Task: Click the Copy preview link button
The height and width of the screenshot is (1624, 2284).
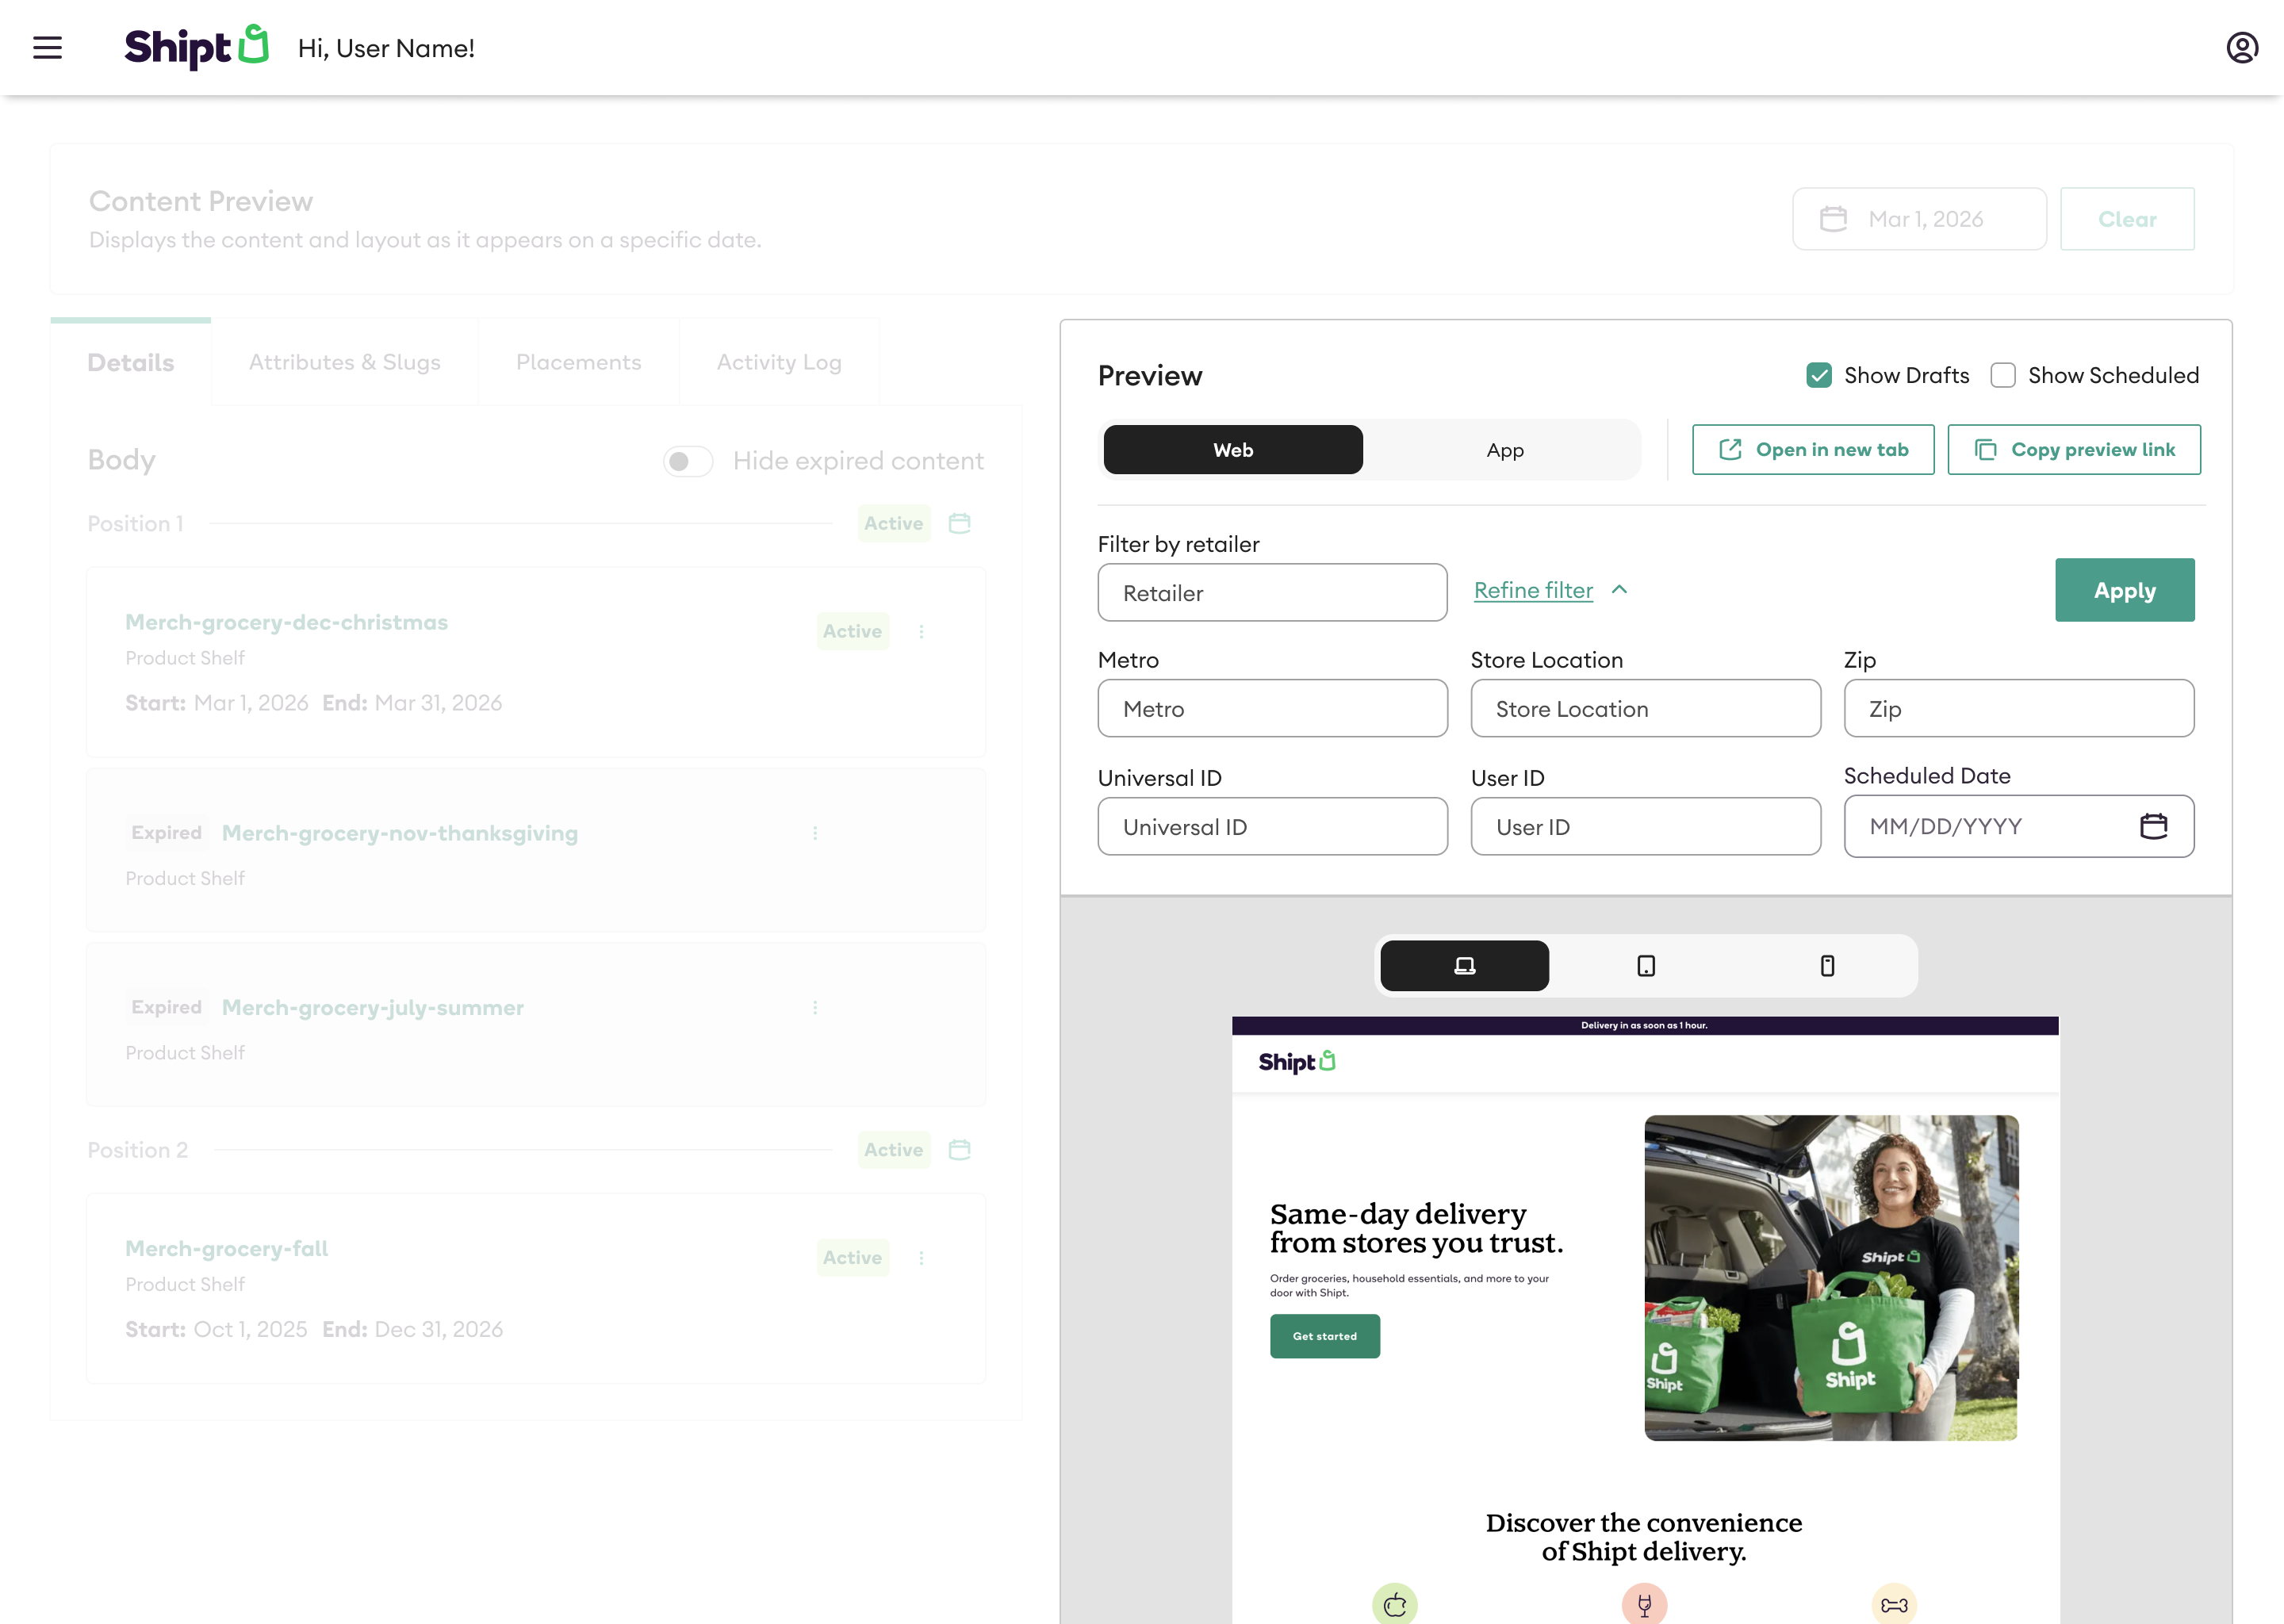Action: [x=2074, y=449]
